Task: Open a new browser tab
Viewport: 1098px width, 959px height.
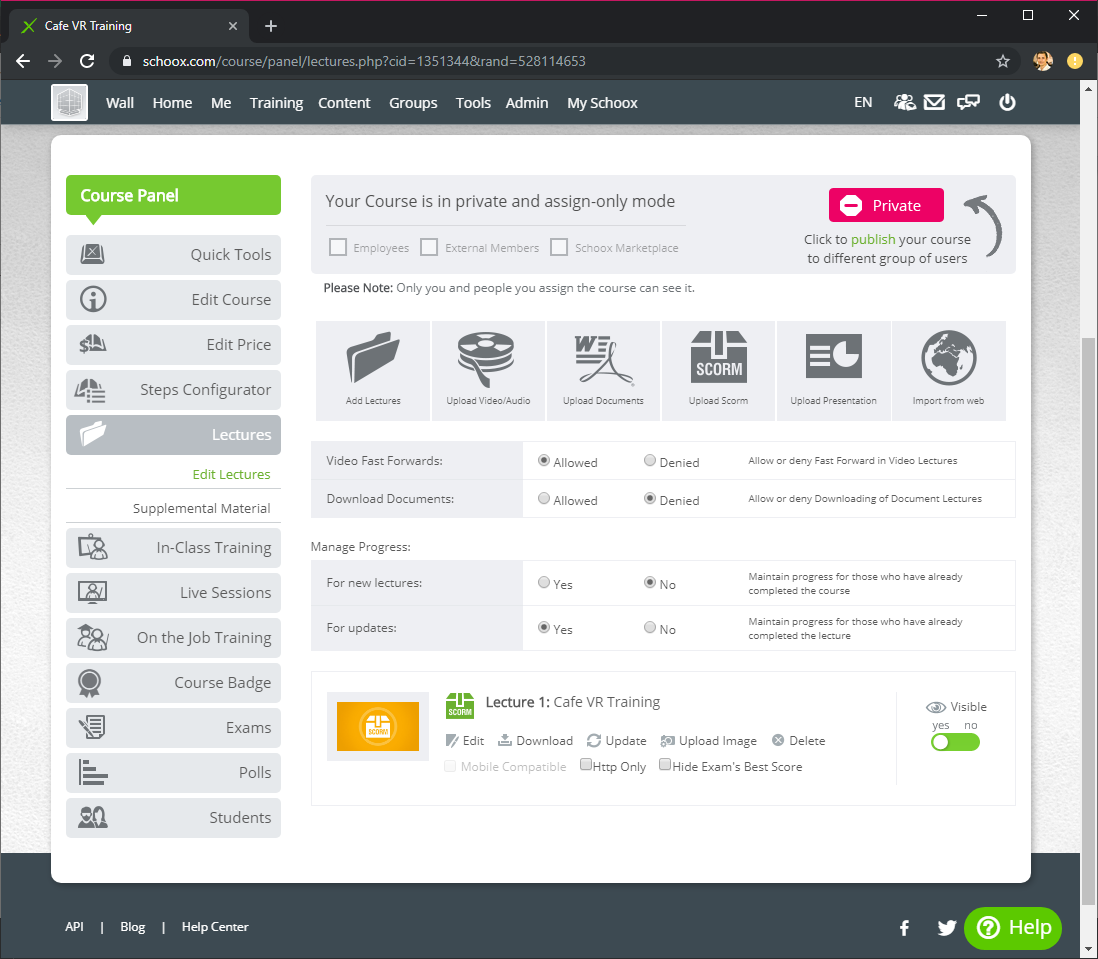Action: 271,27
